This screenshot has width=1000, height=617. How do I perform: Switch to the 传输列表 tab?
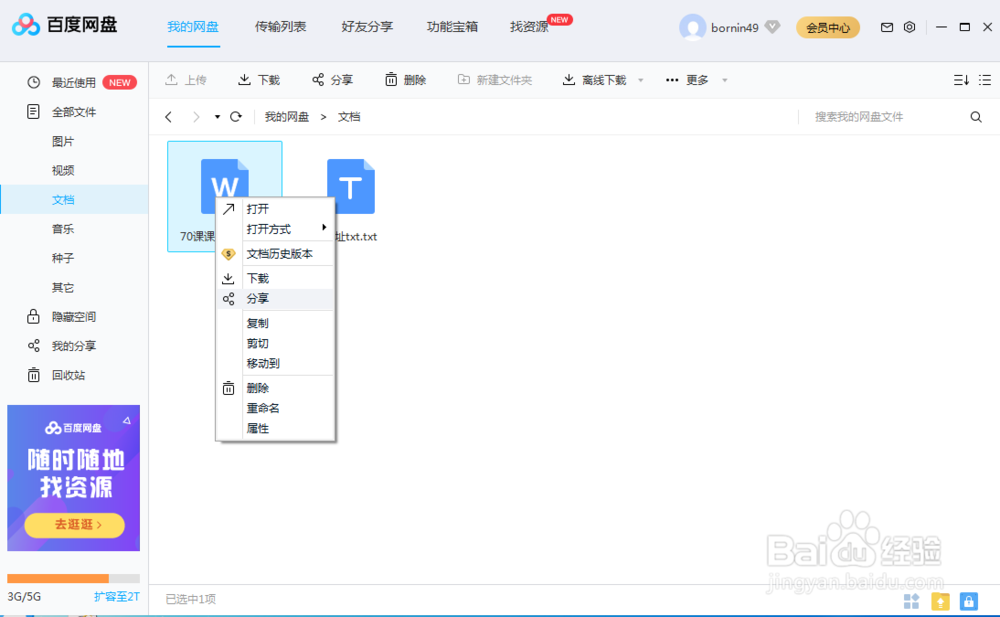280,28
